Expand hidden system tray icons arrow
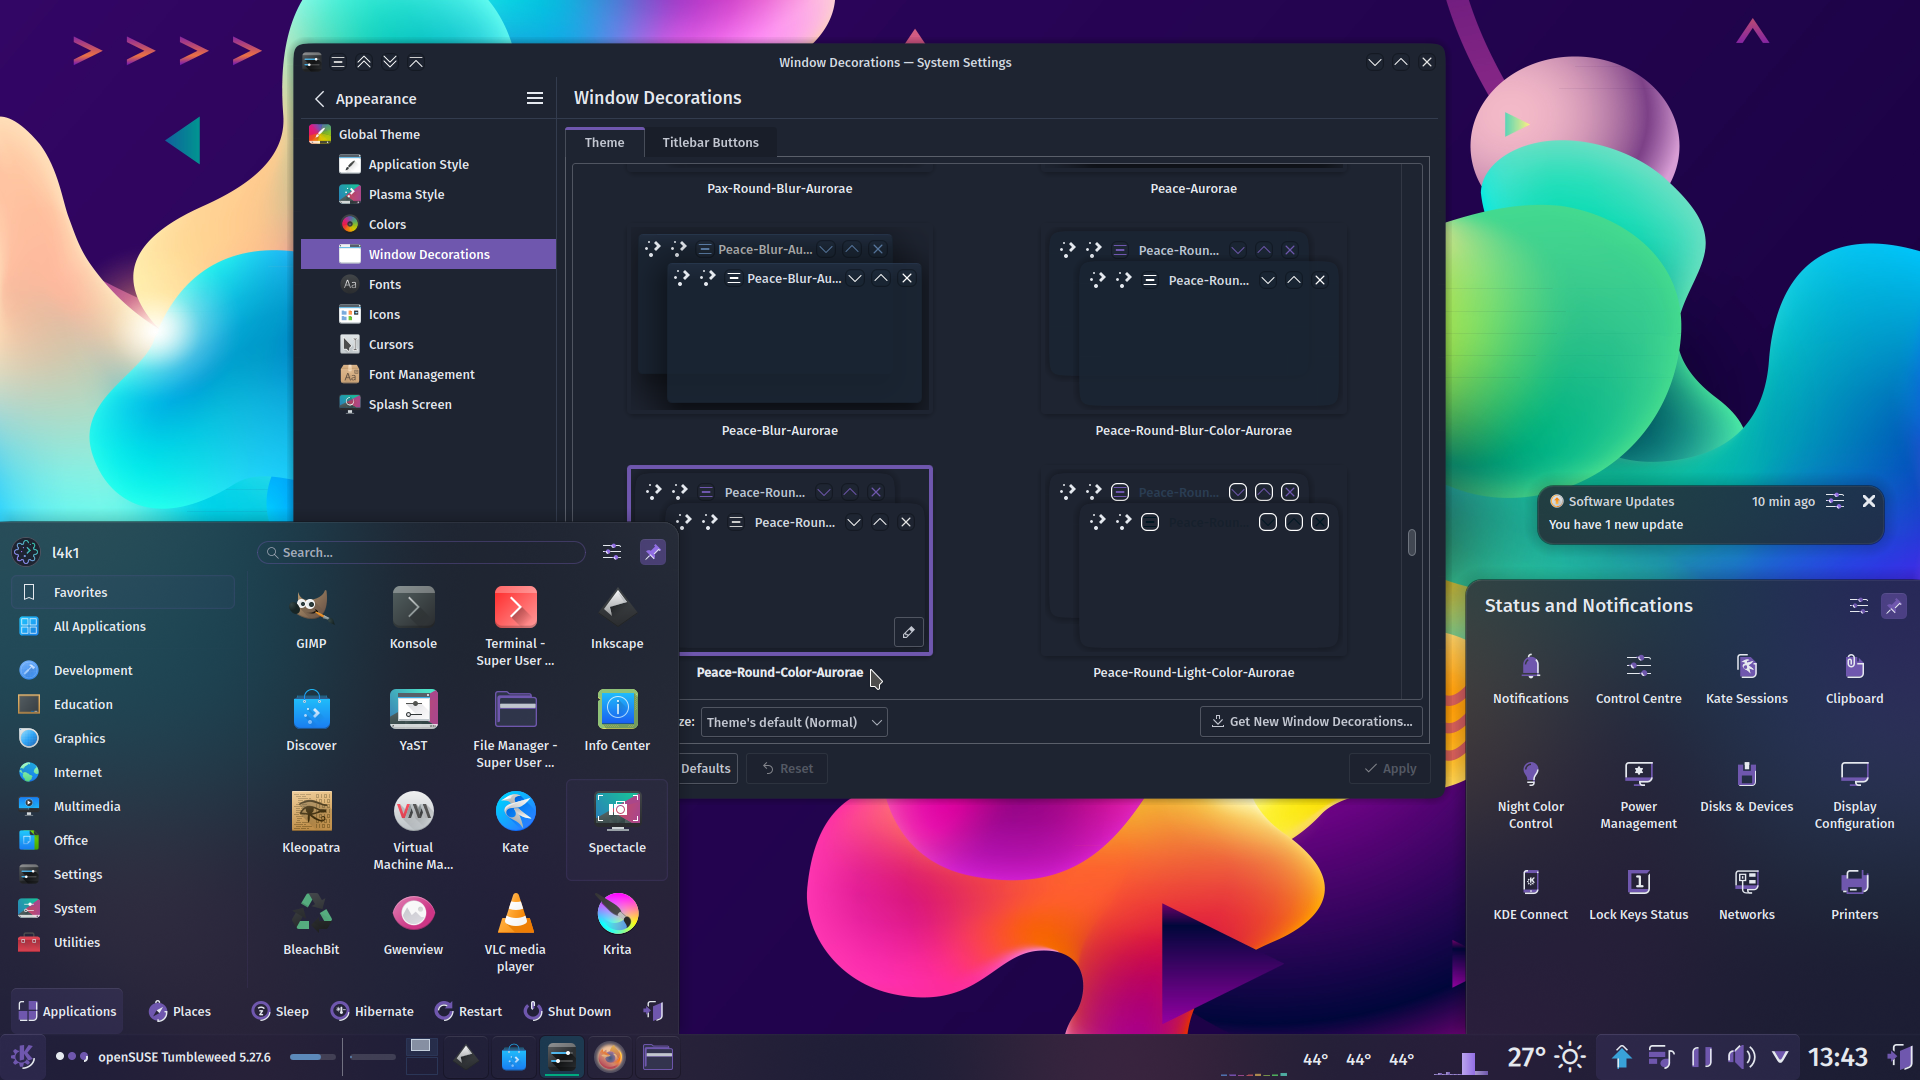The image size is (1920, 1080). click(x=1780, y=1057)
